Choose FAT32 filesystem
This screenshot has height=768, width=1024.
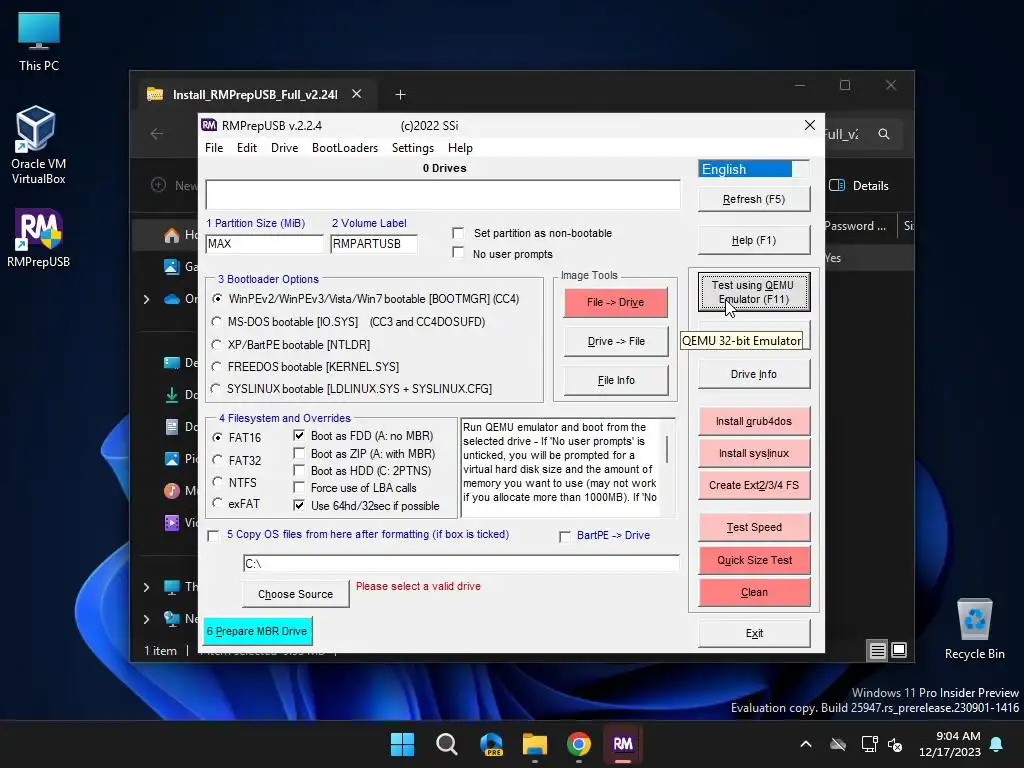click(x=217, y=460)
